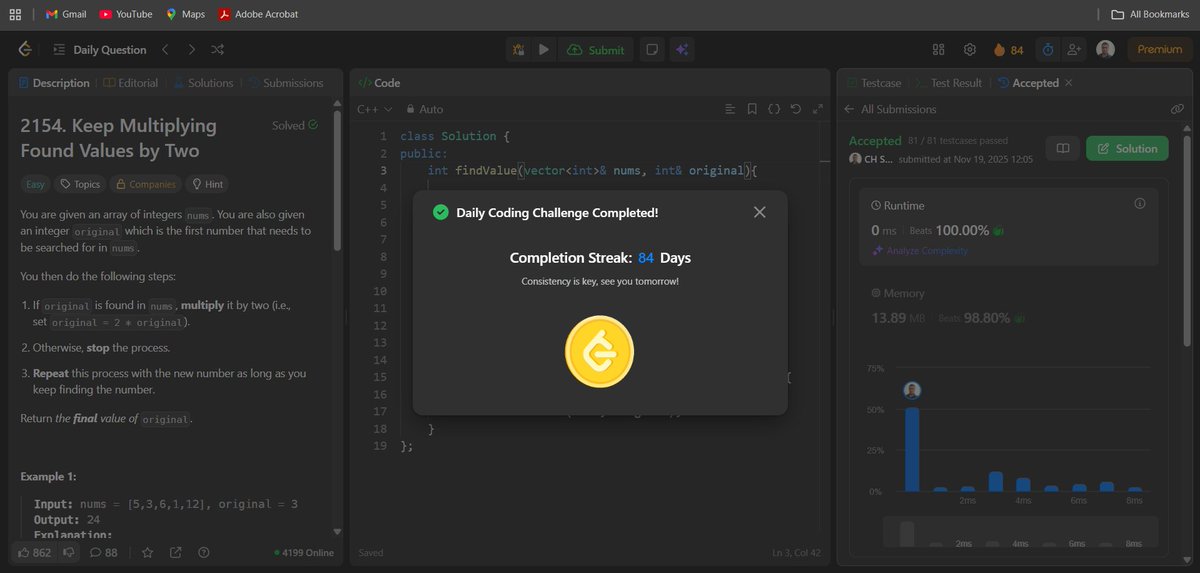Click the LeetCode logo home icon

click(x=26, y=49)
